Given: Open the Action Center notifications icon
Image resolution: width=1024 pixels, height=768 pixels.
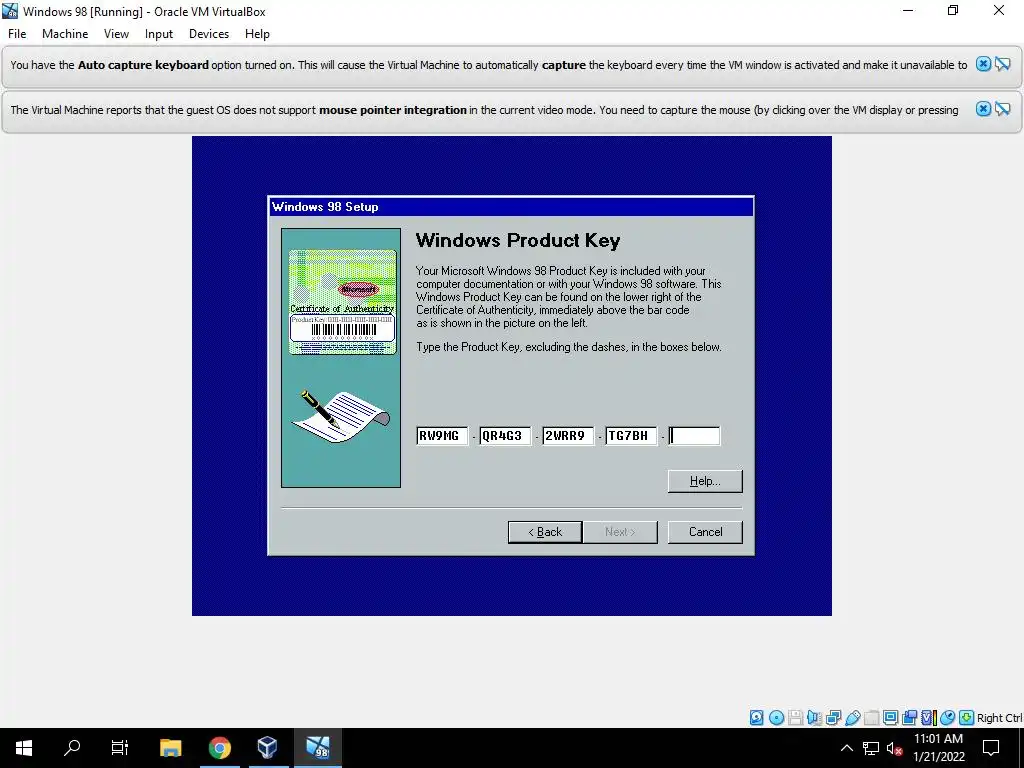Looking at the screenshot, I should (991, 748).
